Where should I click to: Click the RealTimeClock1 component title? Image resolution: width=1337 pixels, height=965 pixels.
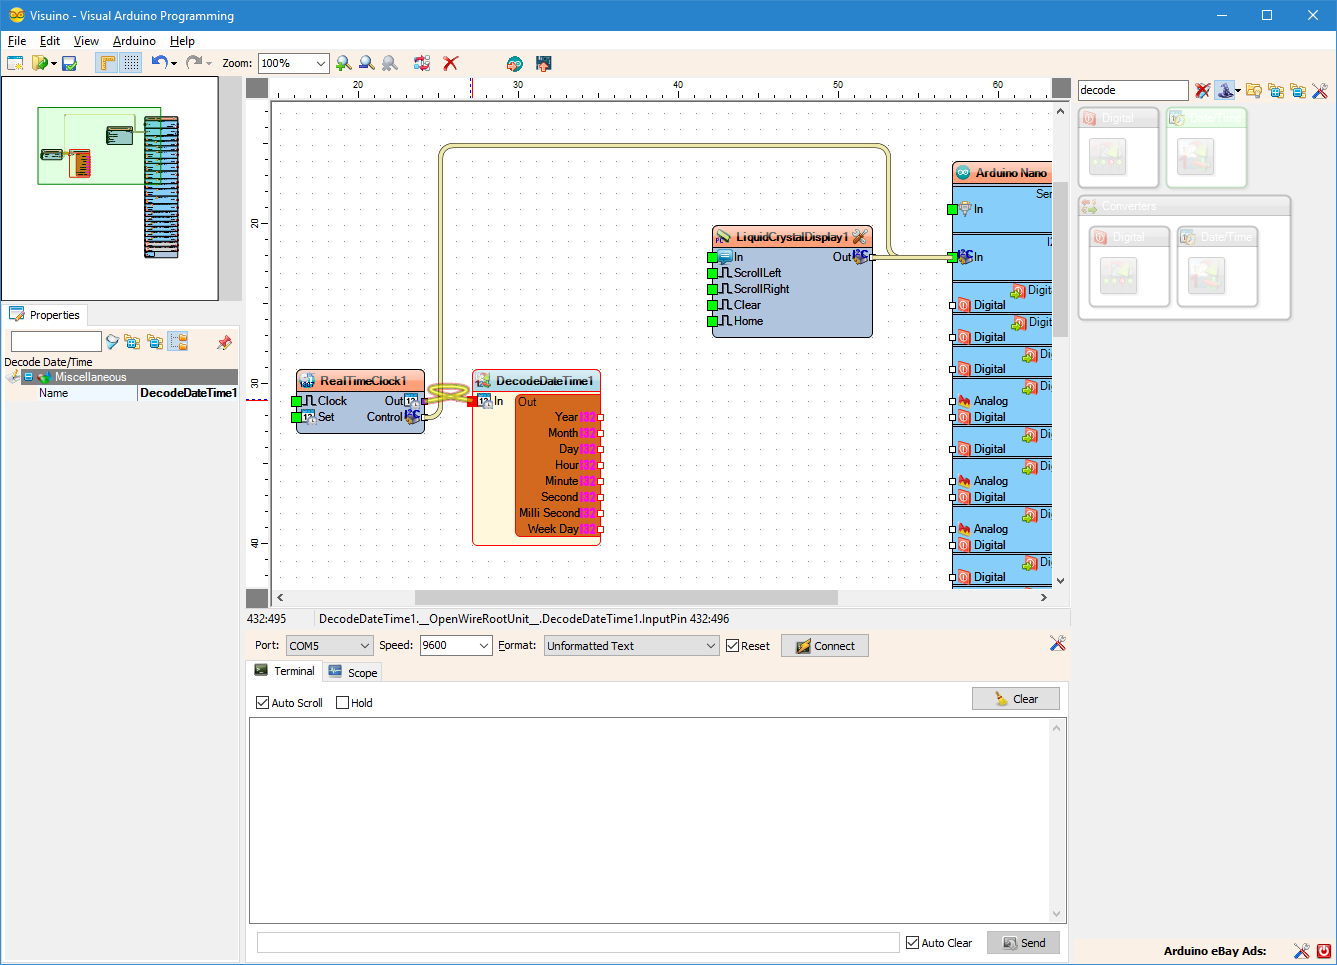[363, 381]
